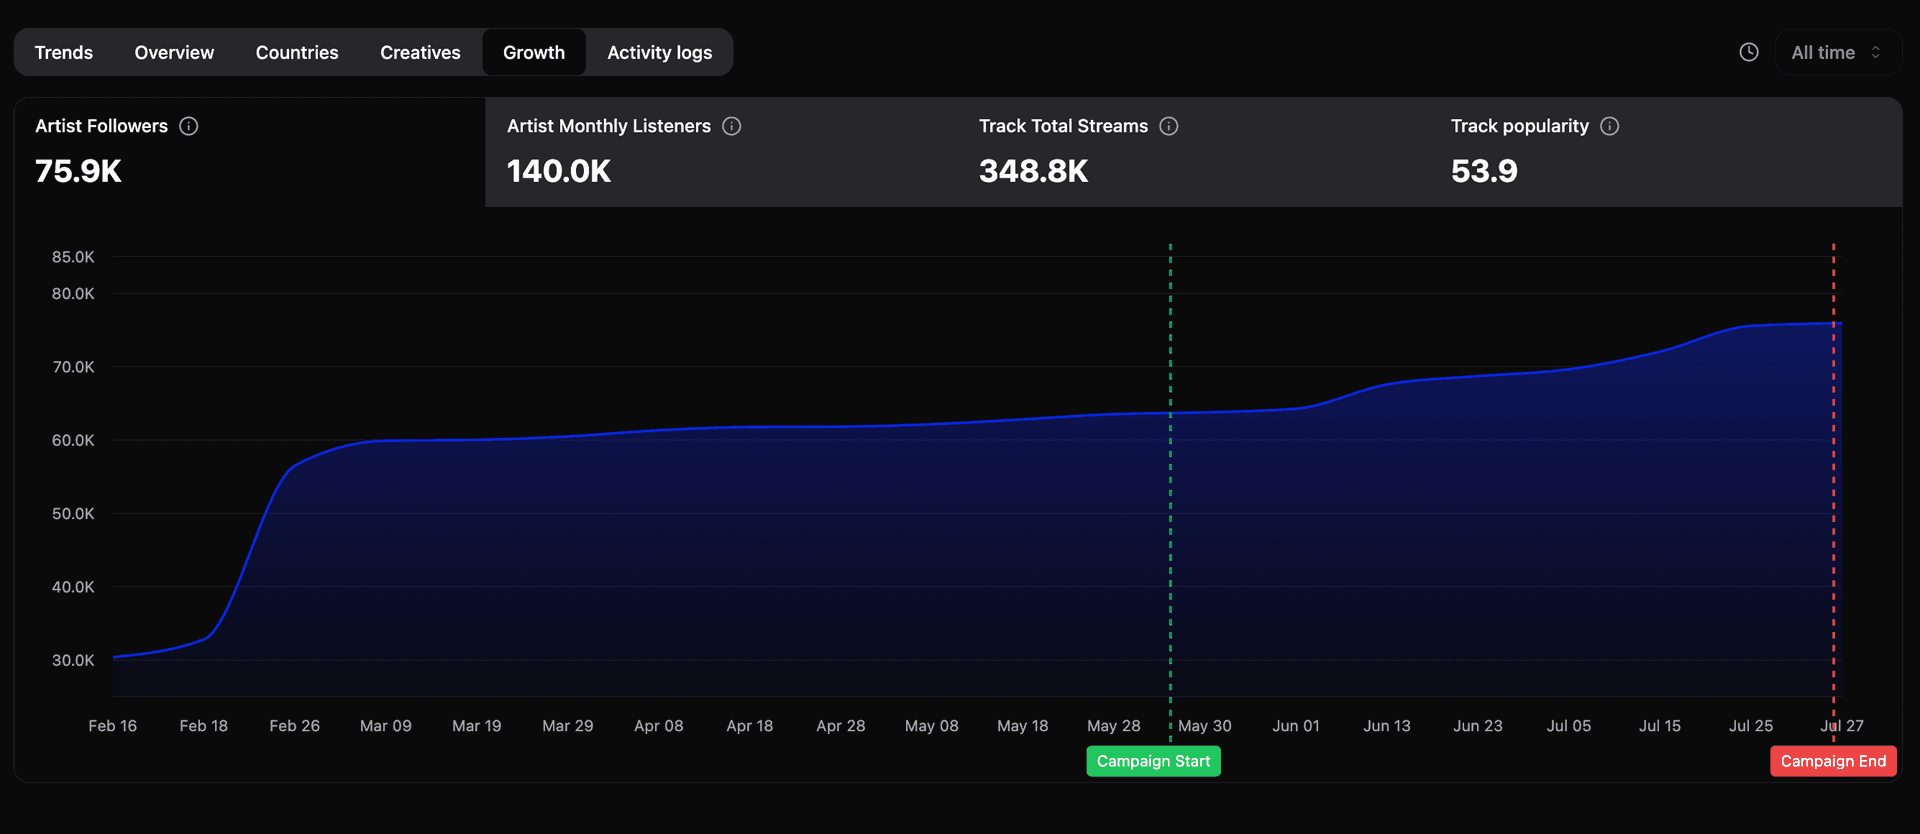Click the Mar 09 x-axis label
Viewport: 1920px width, 834px height.
click(385, 726)
